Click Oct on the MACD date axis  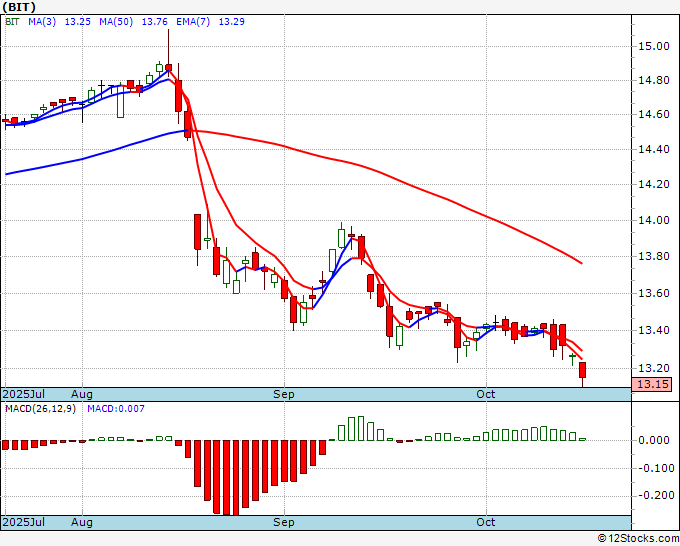point(486,522)
